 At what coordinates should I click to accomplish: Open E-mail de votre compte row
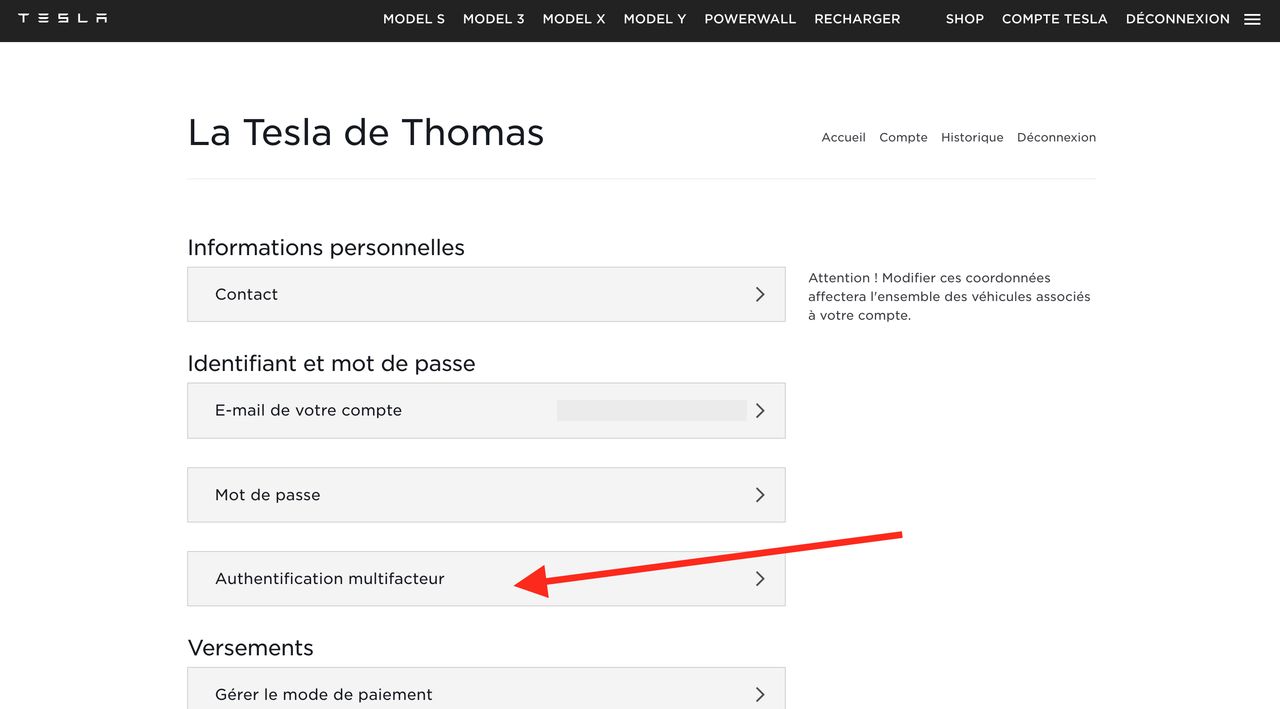click(486, 410)
